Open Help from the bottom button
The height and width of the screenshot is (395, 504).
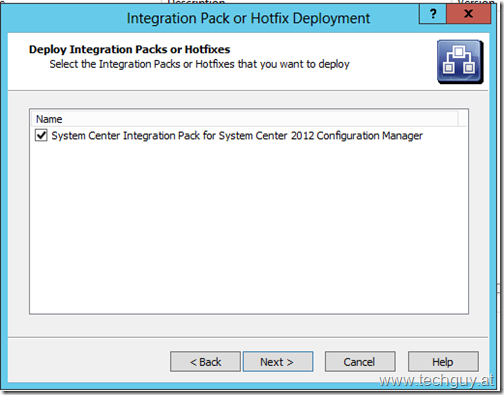[x=443, y=361]
